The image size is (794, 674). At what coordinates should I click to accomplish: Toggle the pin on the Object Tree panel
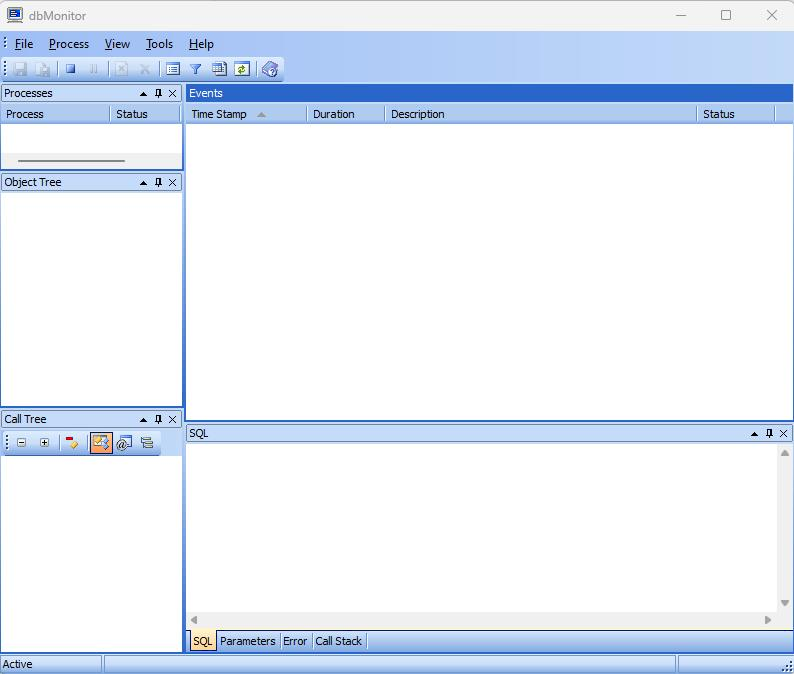[x=158, y=183]
